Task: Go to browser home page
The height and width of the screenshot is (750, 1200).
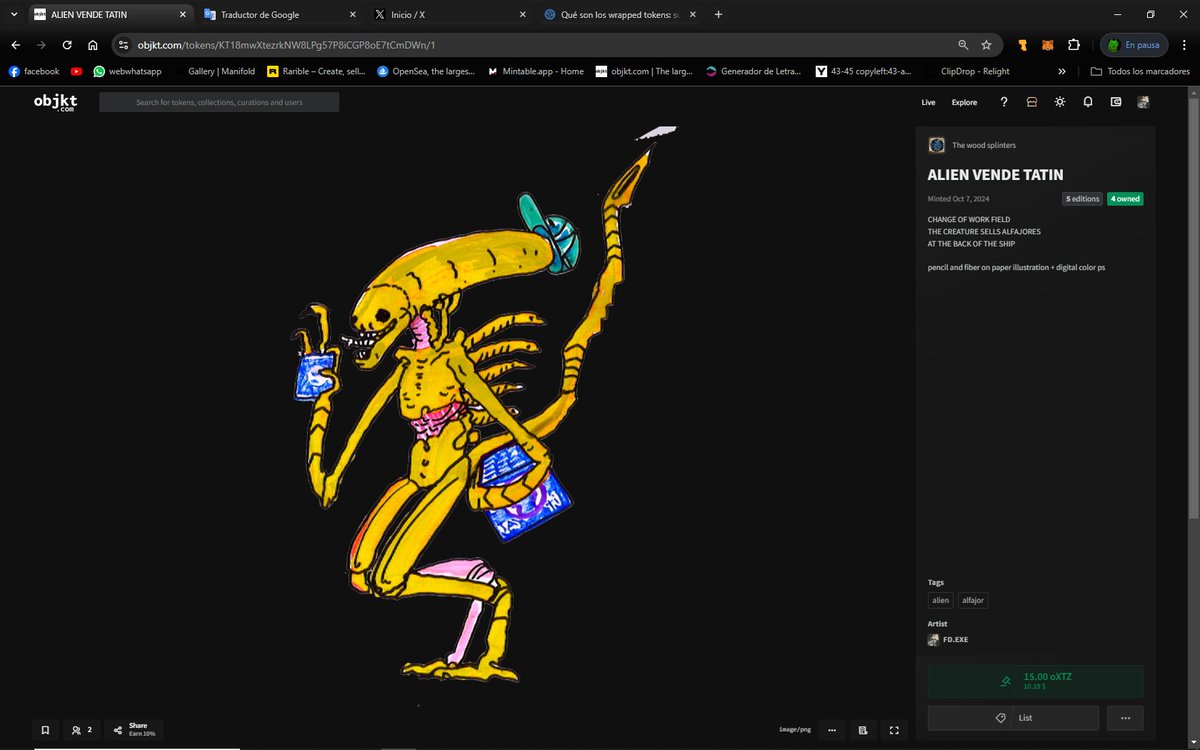Action: click(x=92, y=45)
